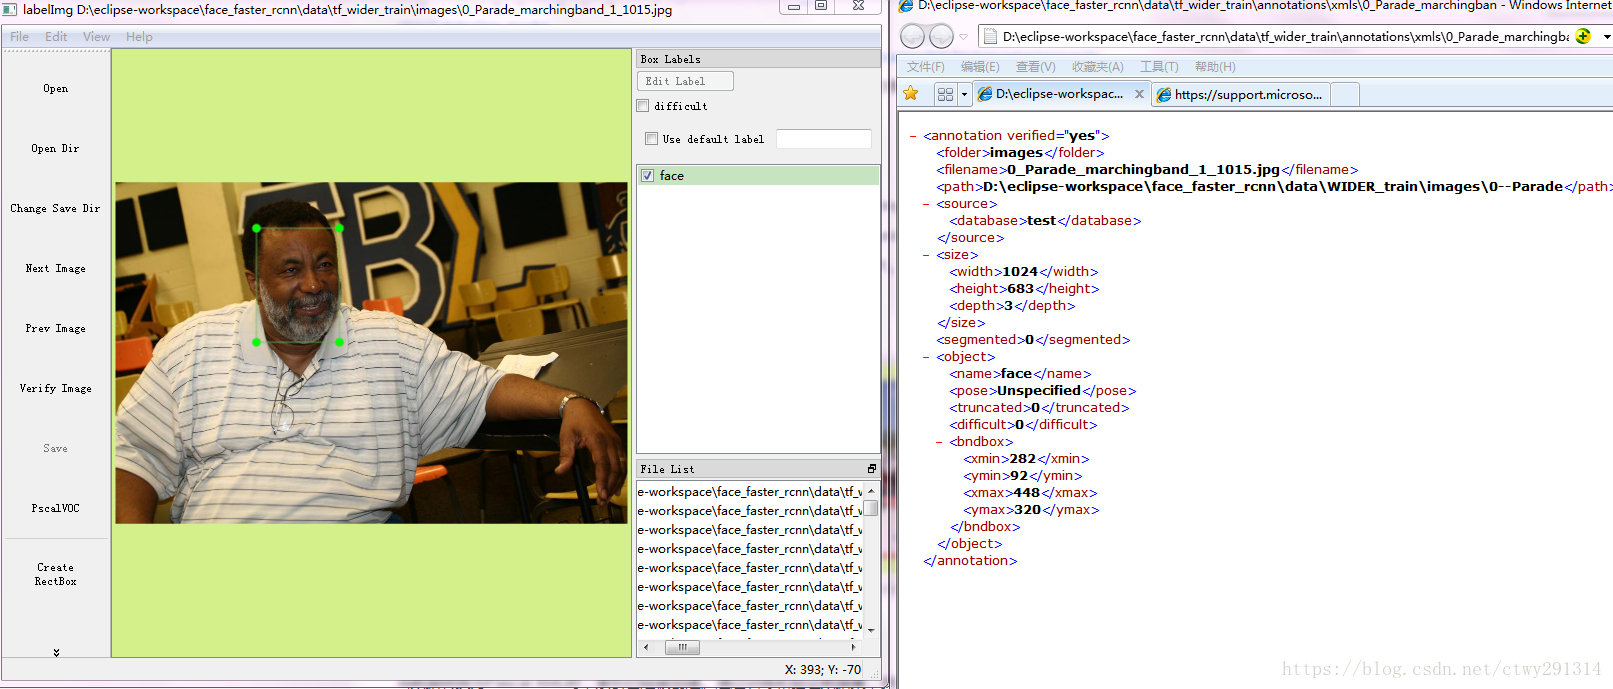Open the File menu in labelImg

[19, 37]
